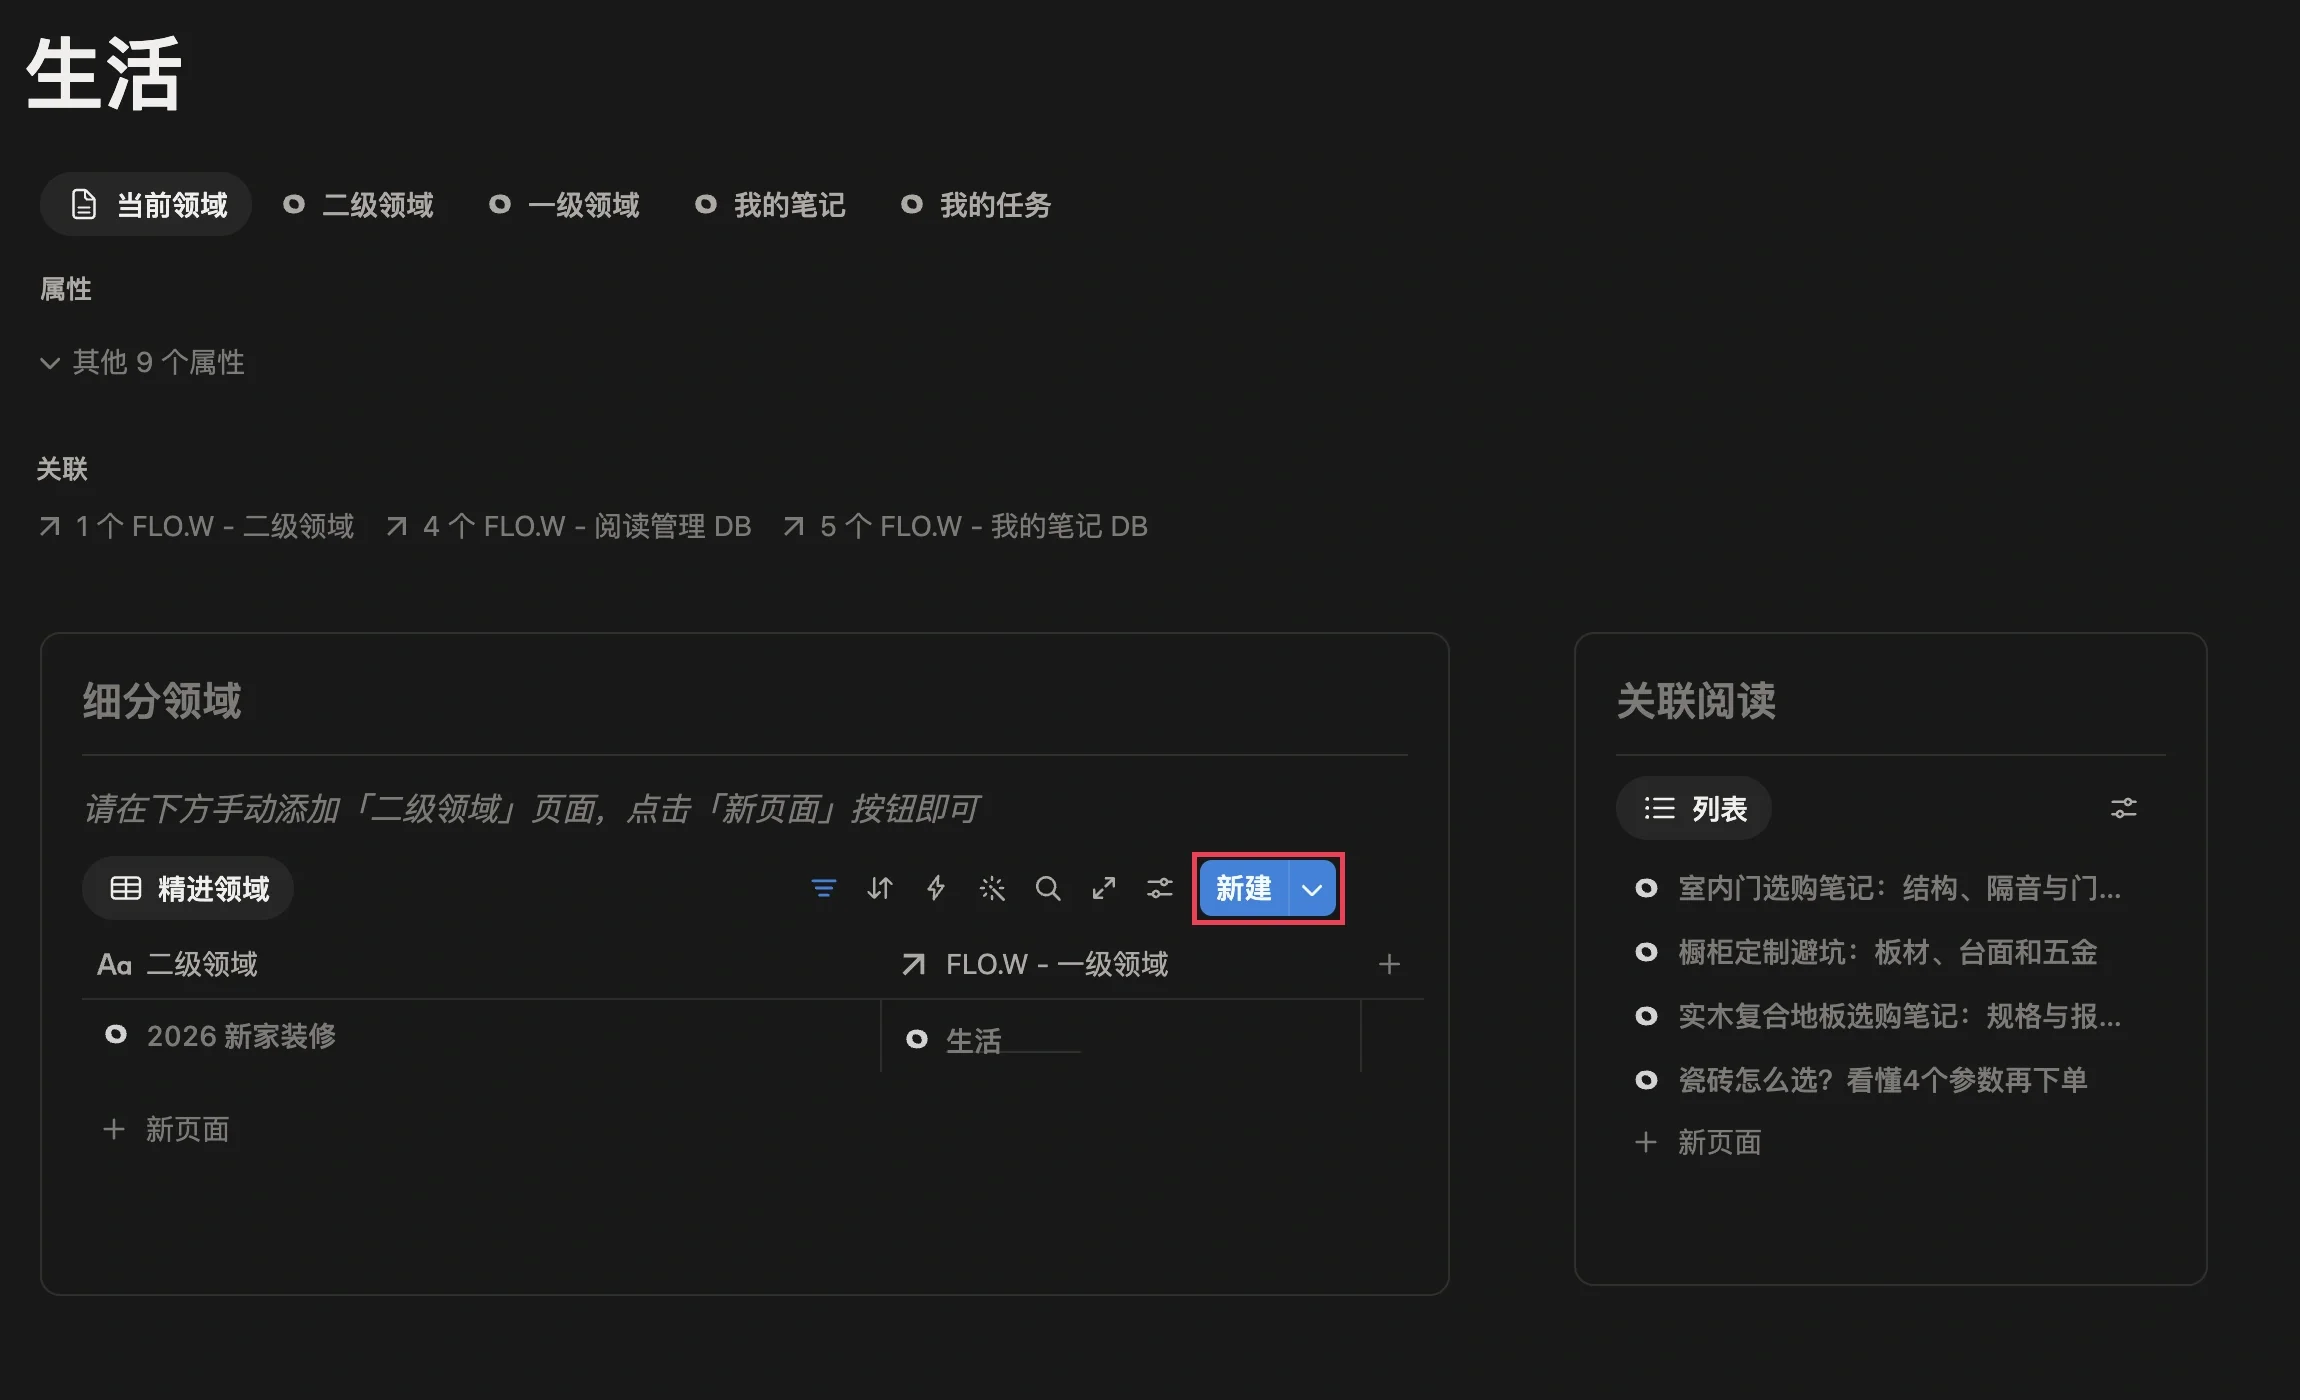Open the search magnifier icon
Screen dimensions: 2300x1400
tap(1047, 888)
